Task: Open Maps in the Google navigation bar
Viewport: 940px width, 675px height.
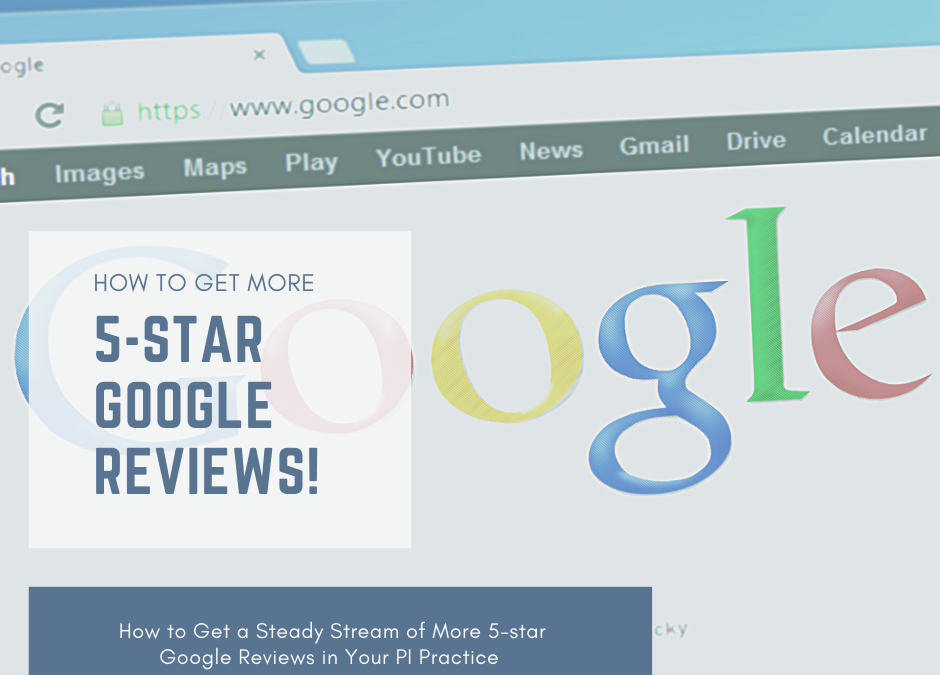Action: click(215, 167)
